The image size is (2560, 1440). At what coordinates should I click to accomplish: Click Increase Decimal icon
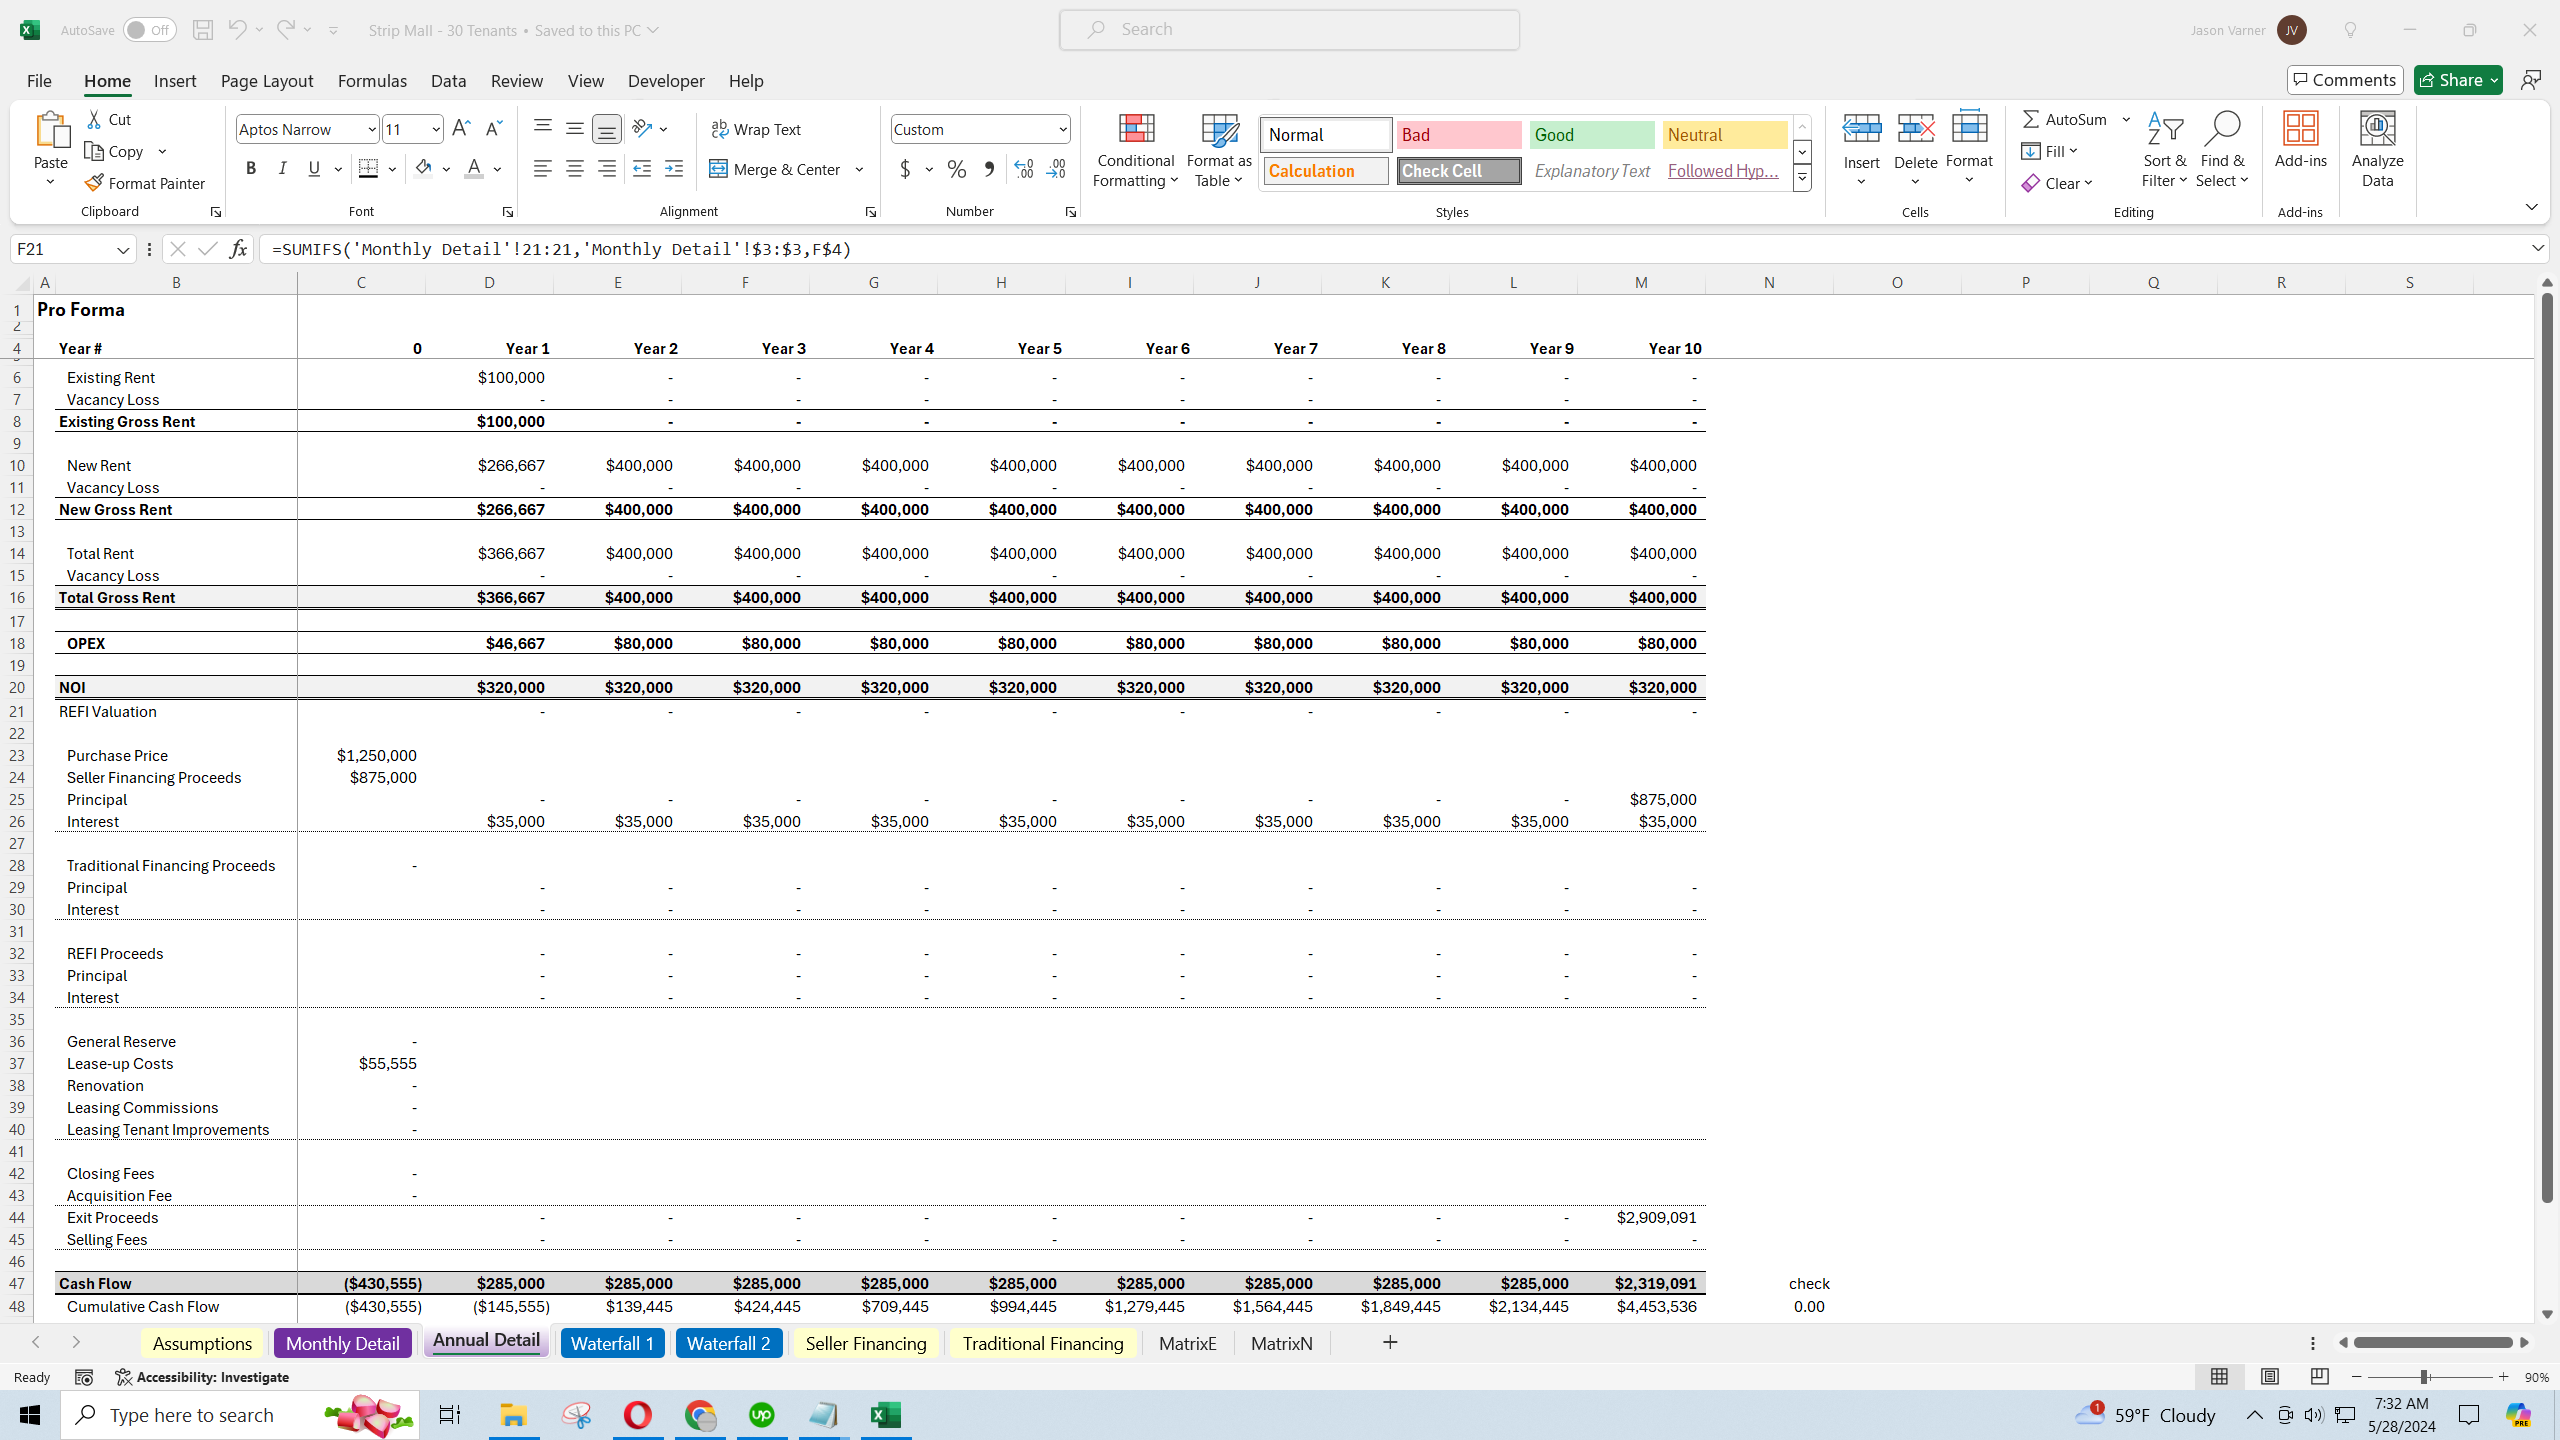point(1023,169)
